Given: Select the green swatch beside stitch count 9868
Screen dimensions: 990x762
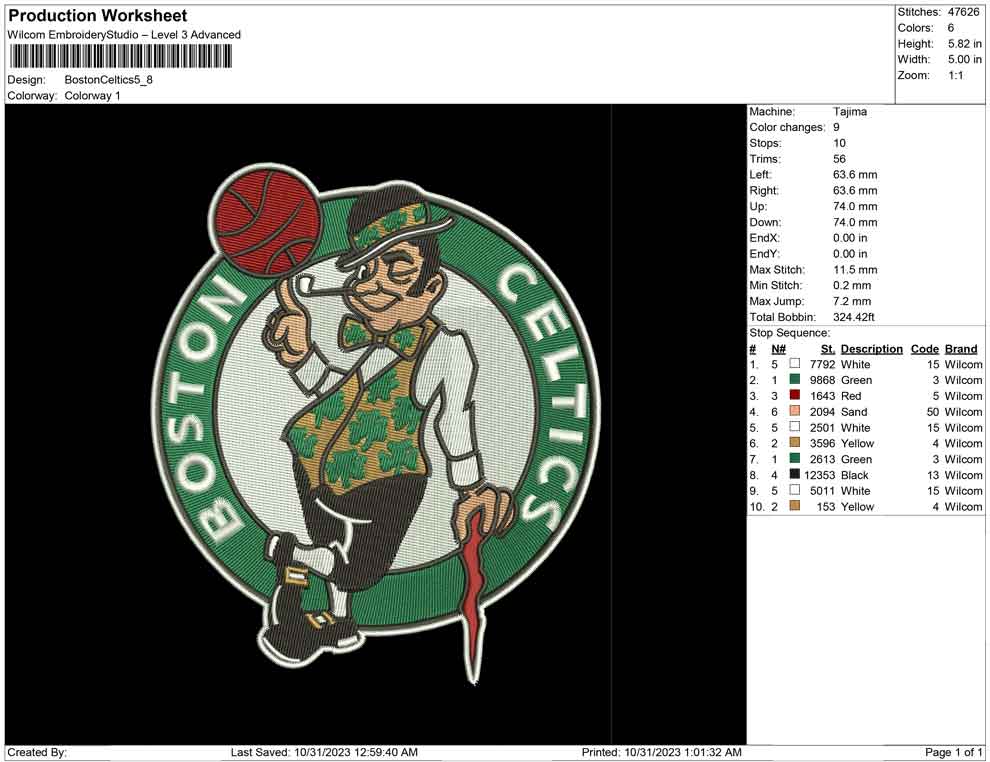Looking at the screenshot, I should click(x=795, y=379).
